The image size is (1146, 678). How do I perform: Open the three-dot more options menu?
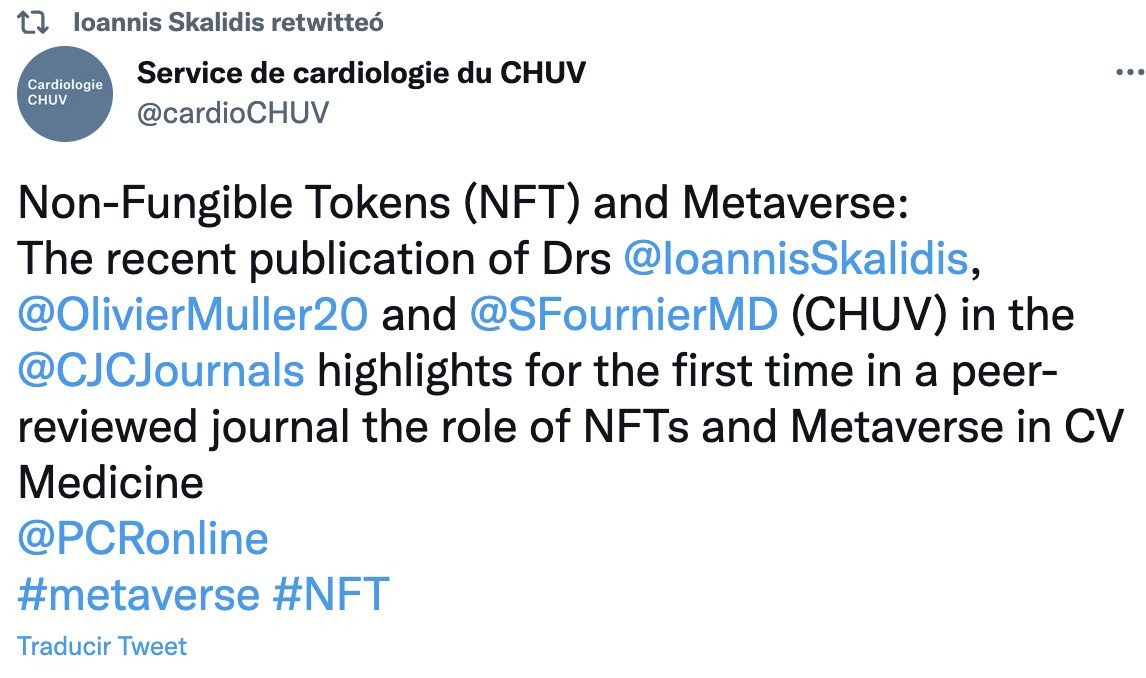click(x=1130, y=72)
